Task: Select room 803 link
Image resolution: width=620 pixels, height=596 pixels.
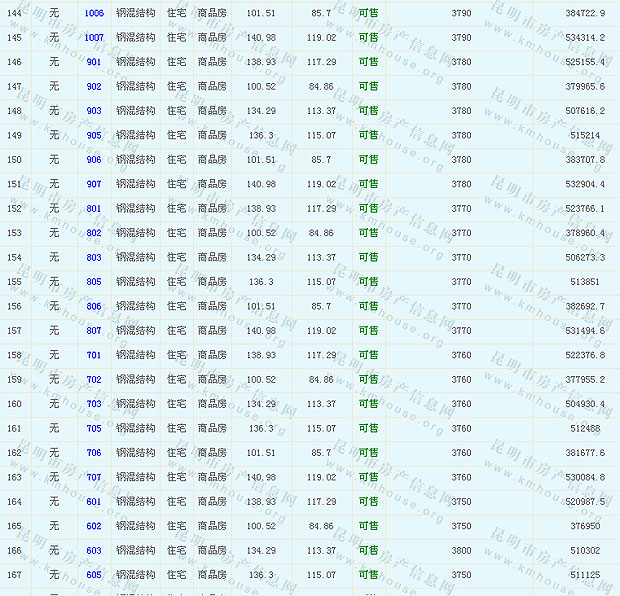Action: 94,257
